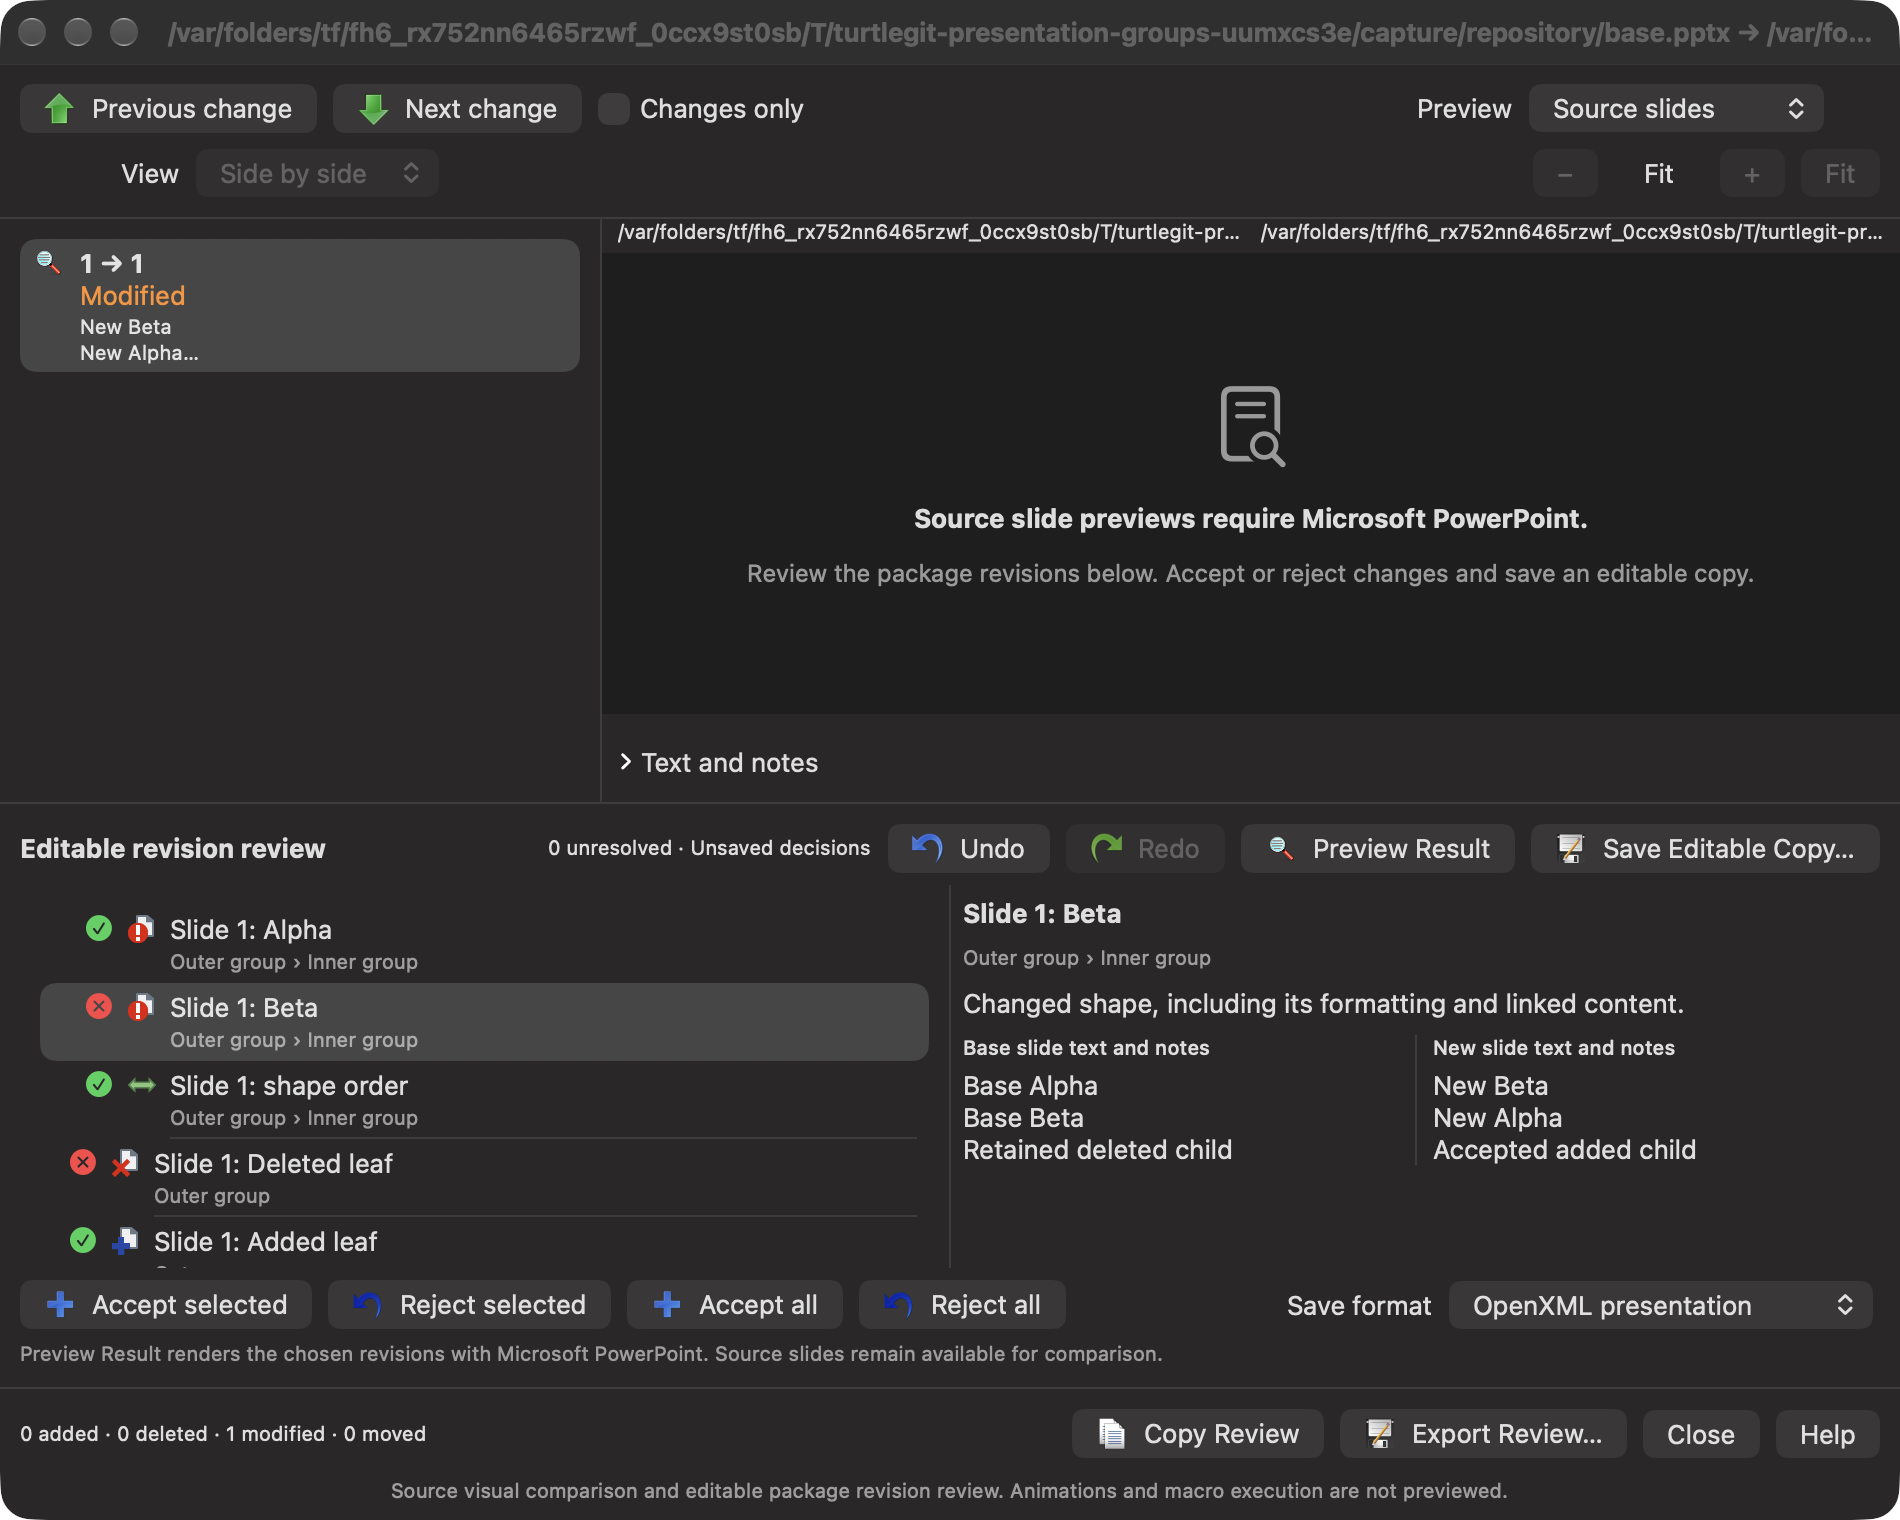Click the changed-shape icon on Slide 1: Beta
Image resolution: width=1900 pixels, height=1520 pixels.
point(141,1008)
